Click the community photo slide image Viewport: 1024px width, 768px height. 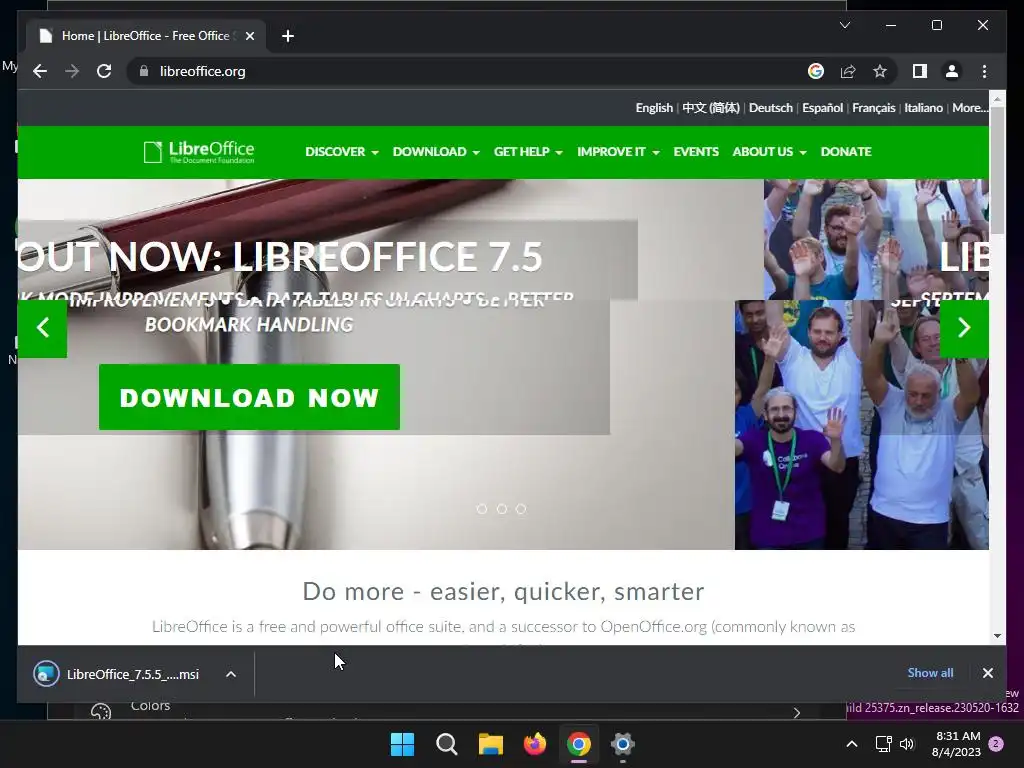coord(861,424)
